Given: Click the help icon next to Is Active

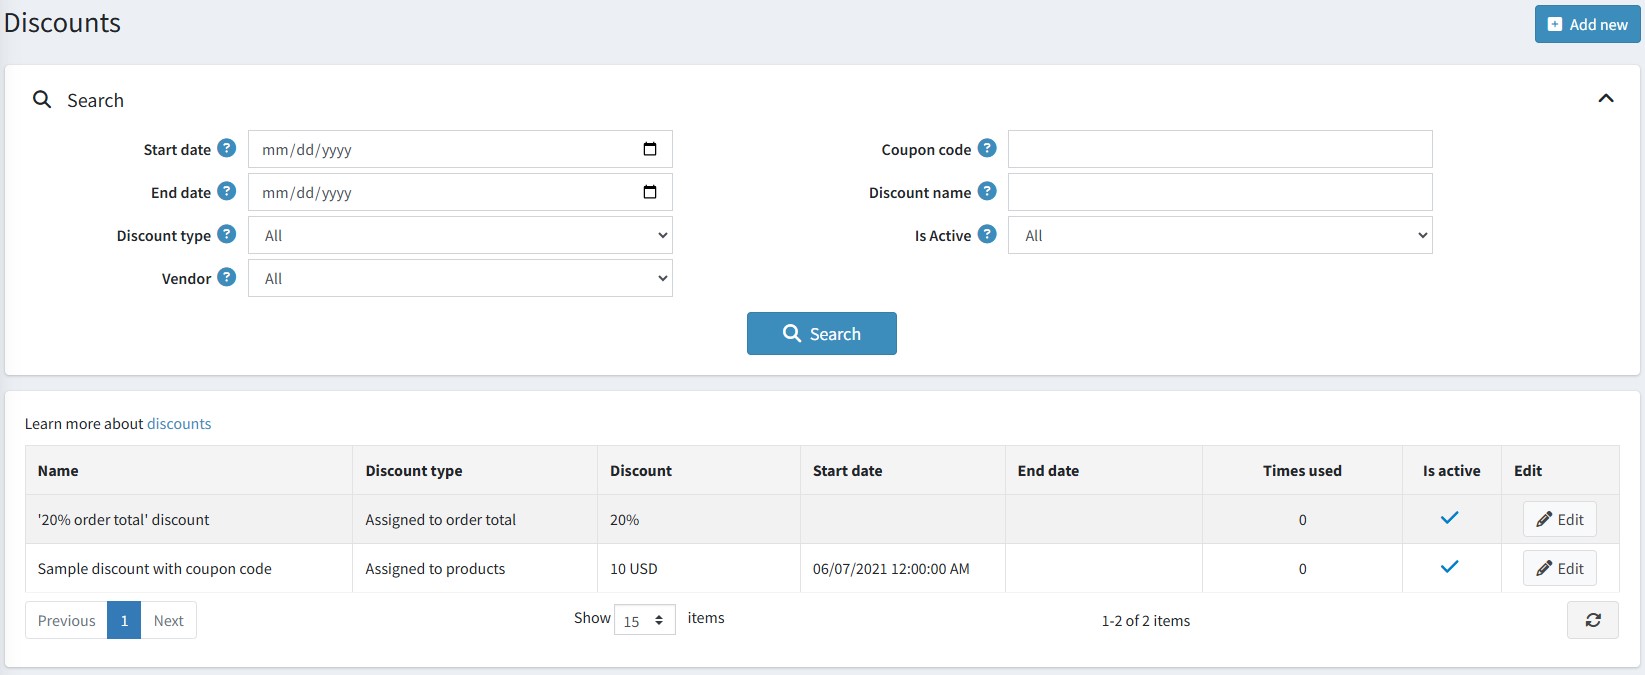Looking at the screenshot, I should 987,234.
